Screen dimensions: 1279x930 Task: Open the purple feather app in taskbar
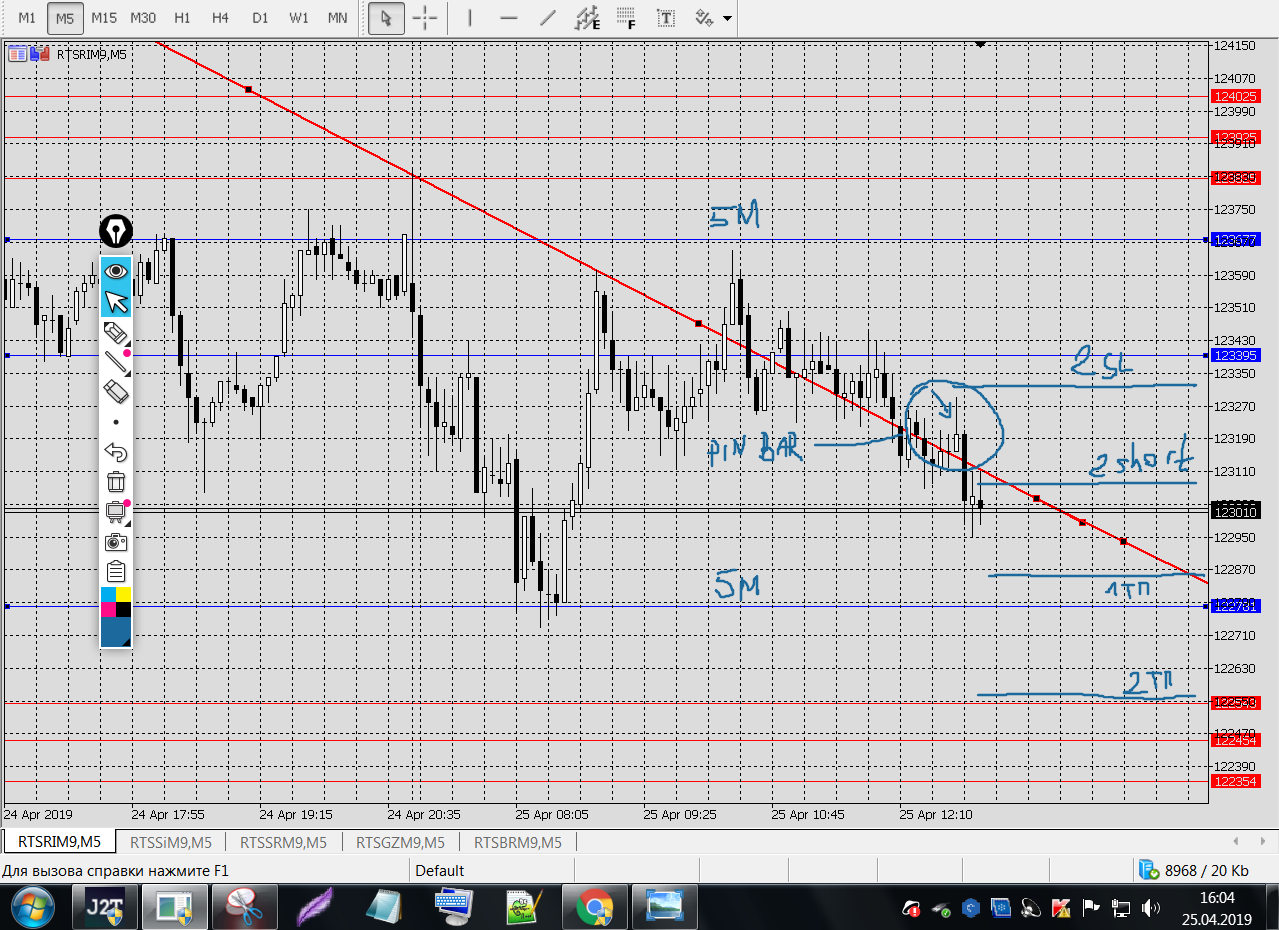pos(313,908)
